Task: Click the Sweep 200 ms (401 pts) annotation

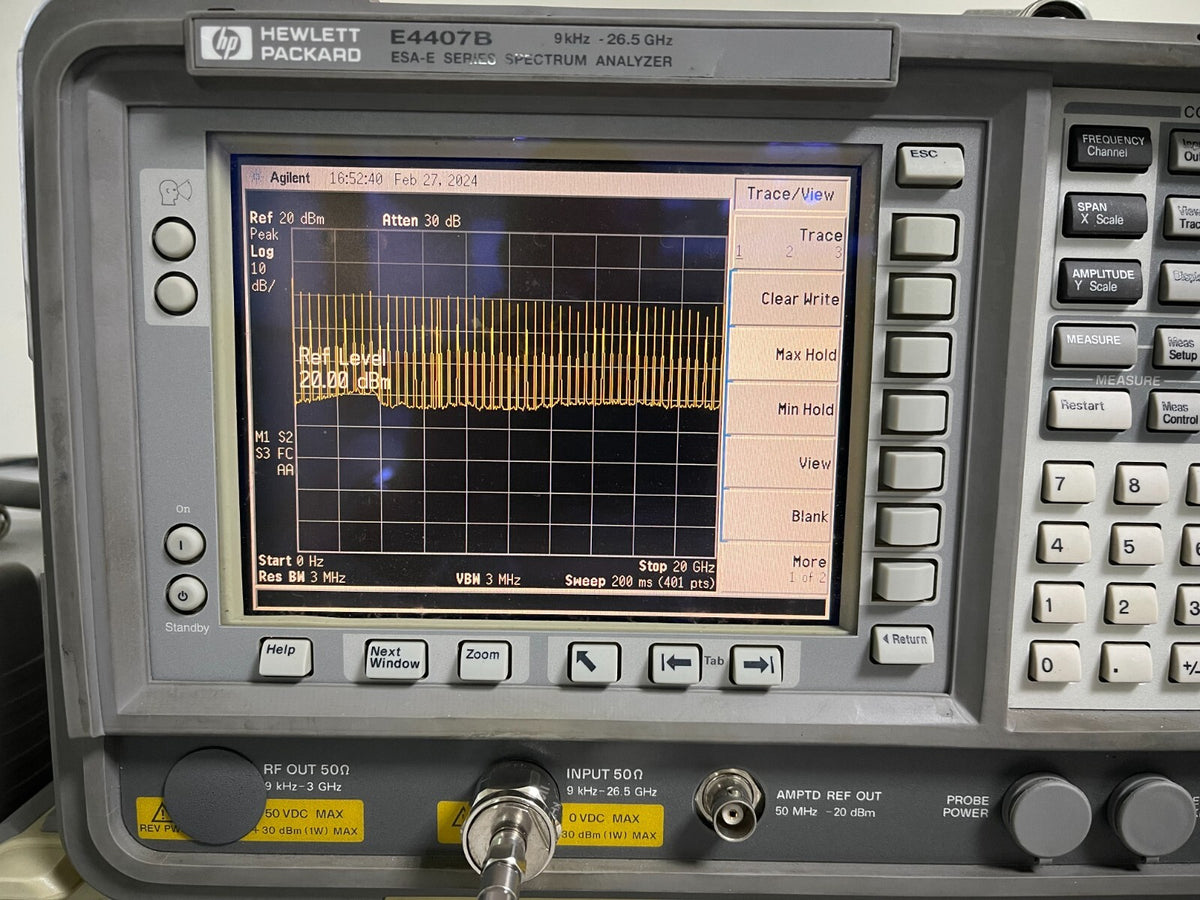Action: (x=640, y=581)
